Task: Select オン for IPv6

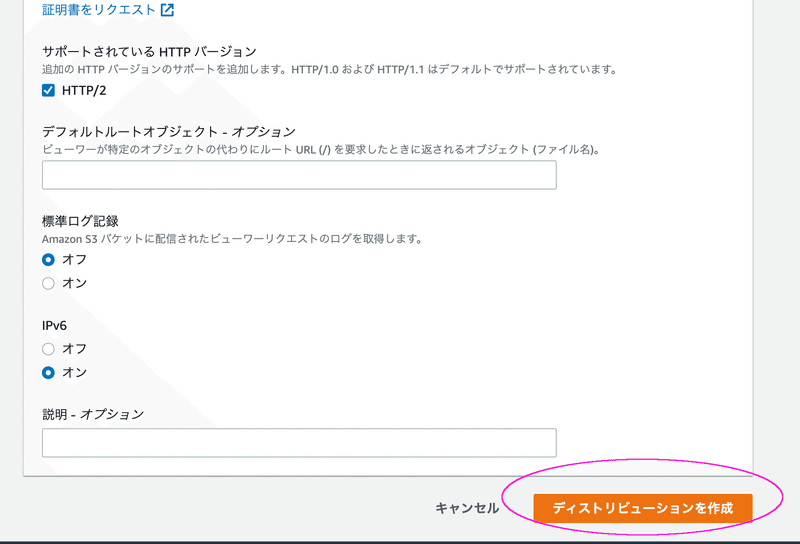Action: click(x=48, y=373)
